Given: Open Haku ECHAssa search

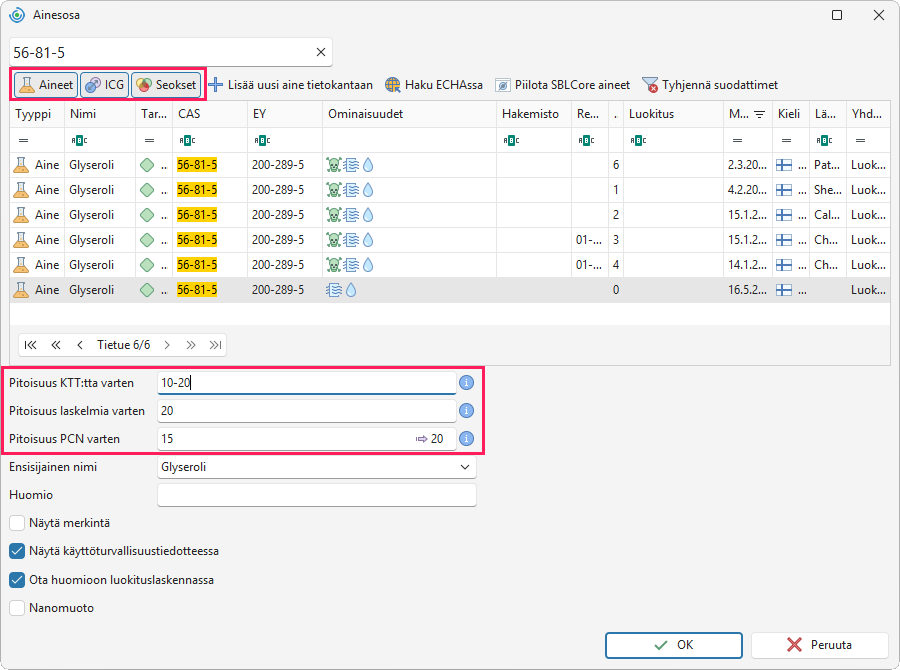Looking at the screenshot, I should [434, 85].
